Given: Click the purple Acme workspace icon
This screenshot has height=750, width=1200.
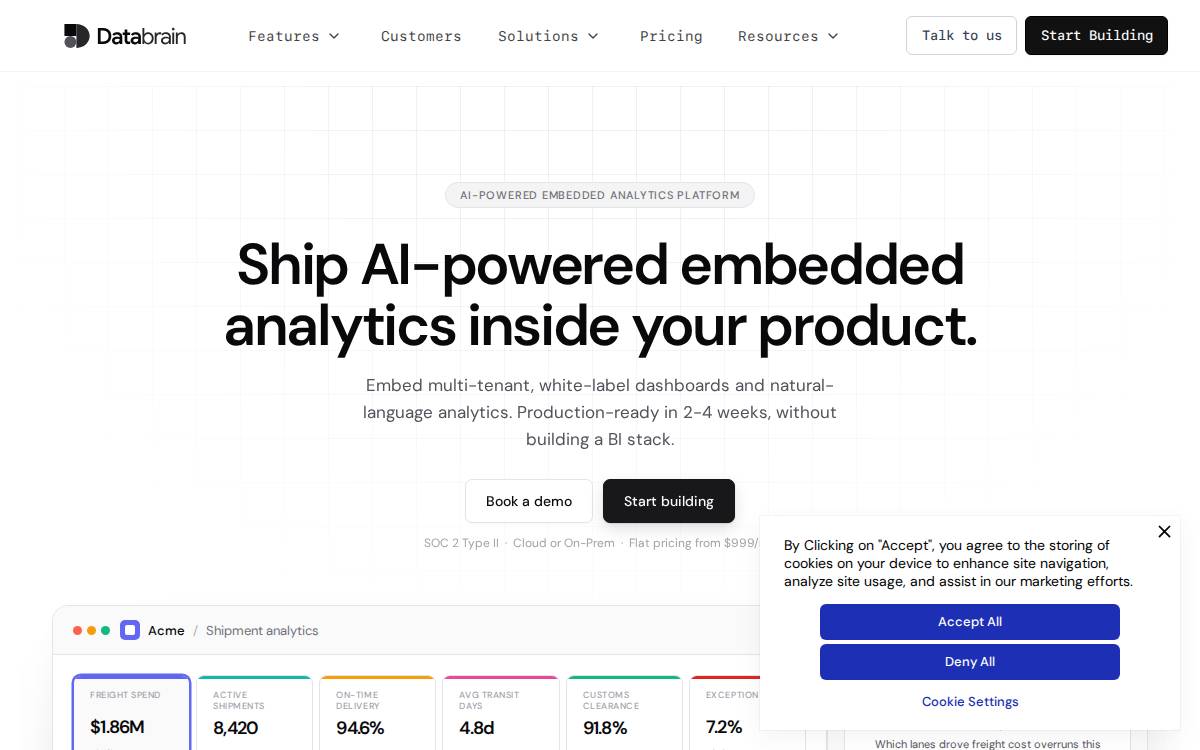Looking at the screenshot, I should (130, 630).
